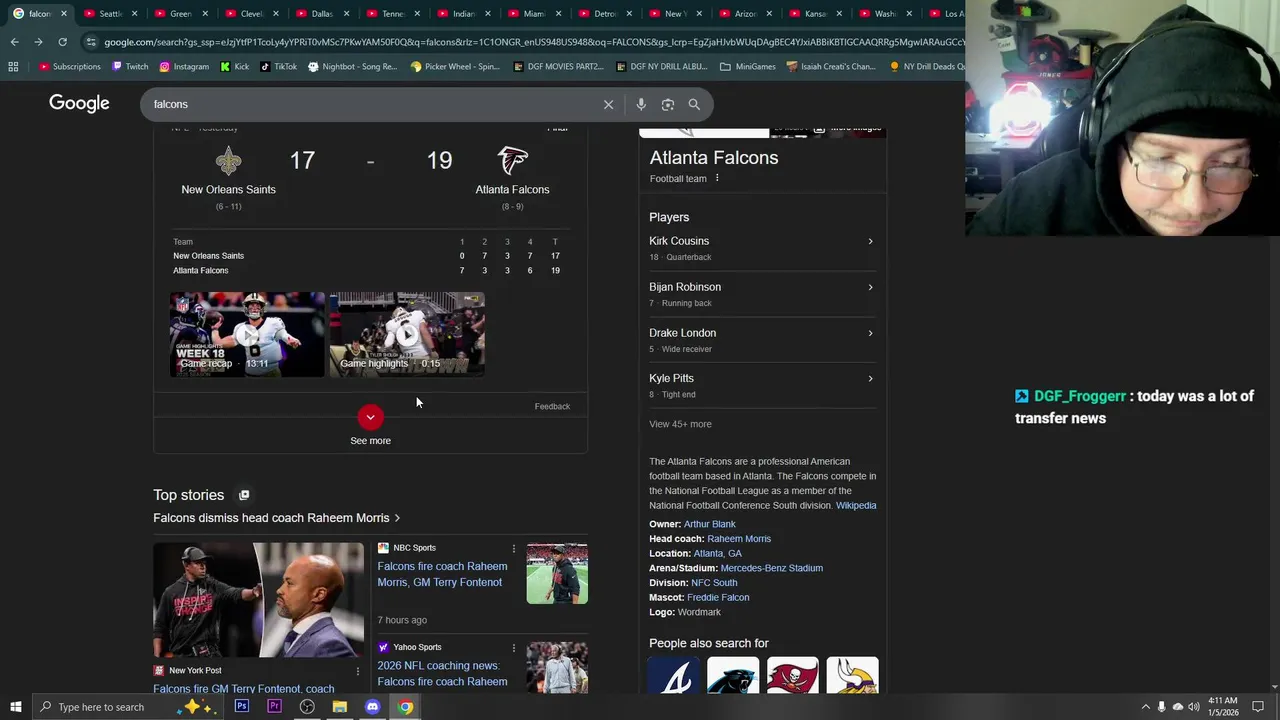Open Picker Wheel bookmark

pos(455,67)
